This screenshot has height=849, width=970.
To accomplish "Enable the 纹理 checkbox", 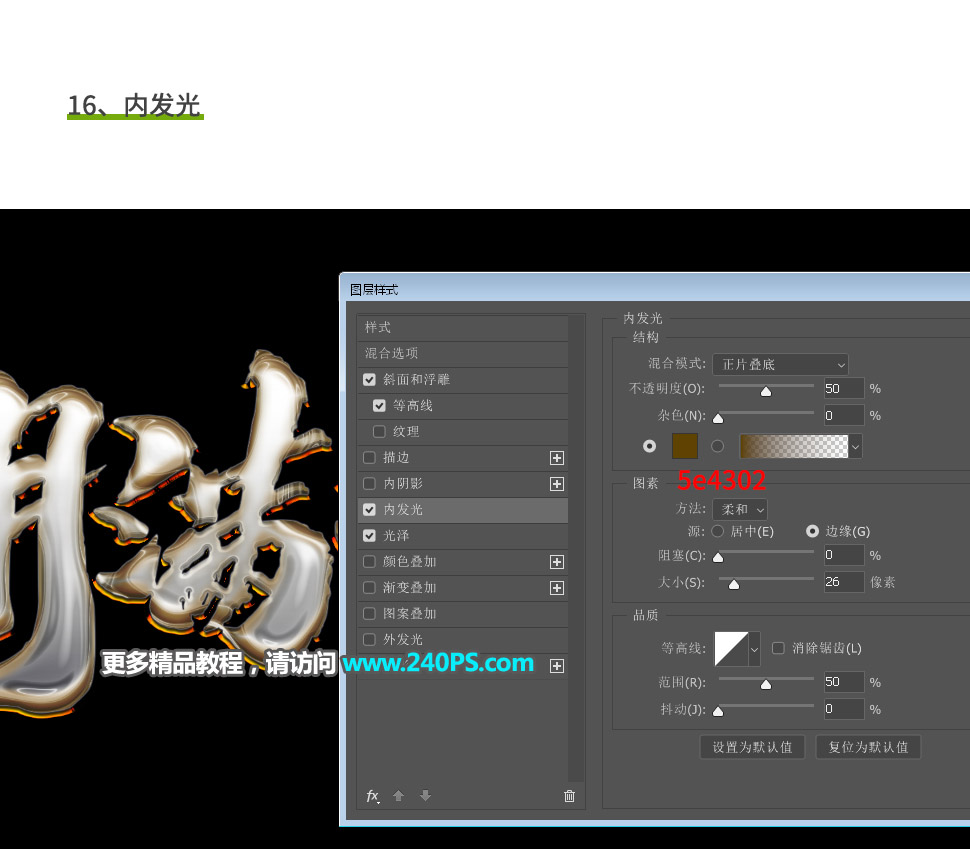I will click(379, 431).
